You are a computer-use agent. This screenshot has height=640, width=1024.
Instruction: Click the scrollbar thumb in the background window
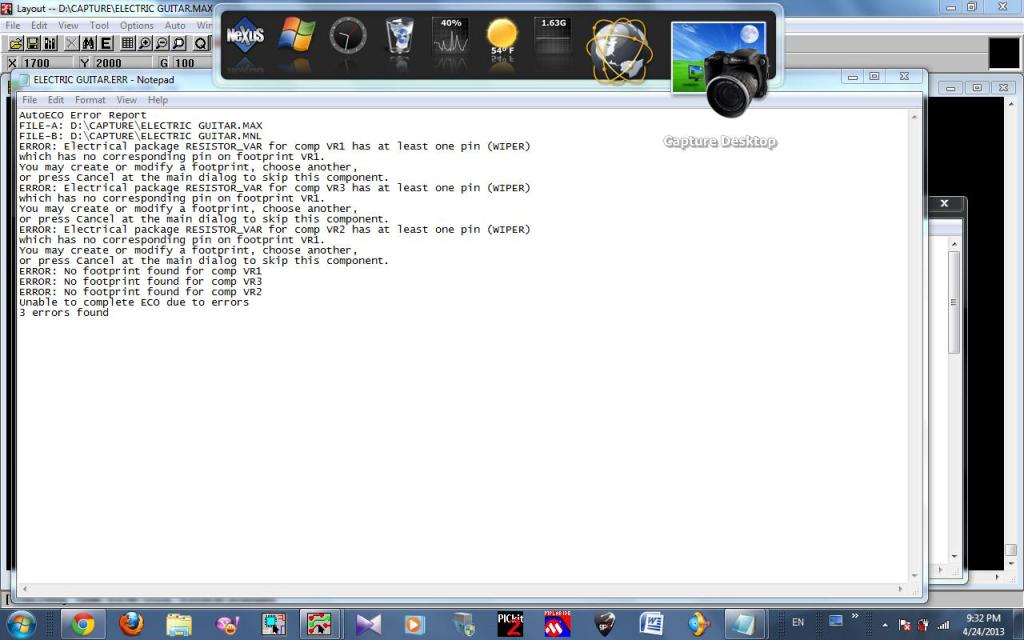[x=953, y=302]
